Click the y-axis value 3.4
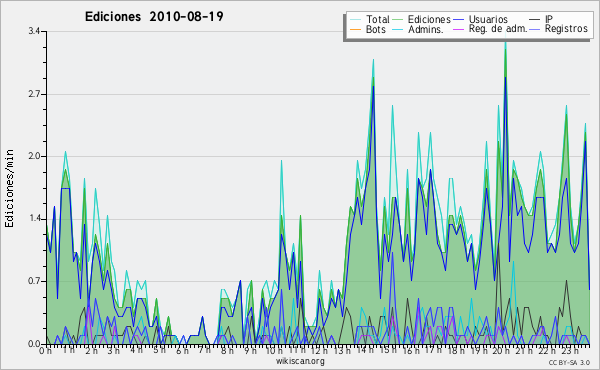Viewport: 600px width, 370px height. coord(34,31)
